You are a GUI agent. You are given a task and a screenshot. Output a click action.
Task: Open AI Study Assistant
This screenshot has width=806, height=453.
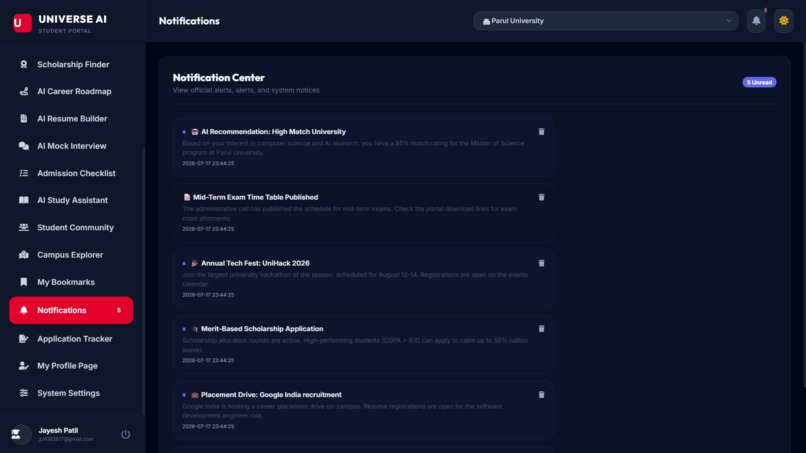pos(71,200)
